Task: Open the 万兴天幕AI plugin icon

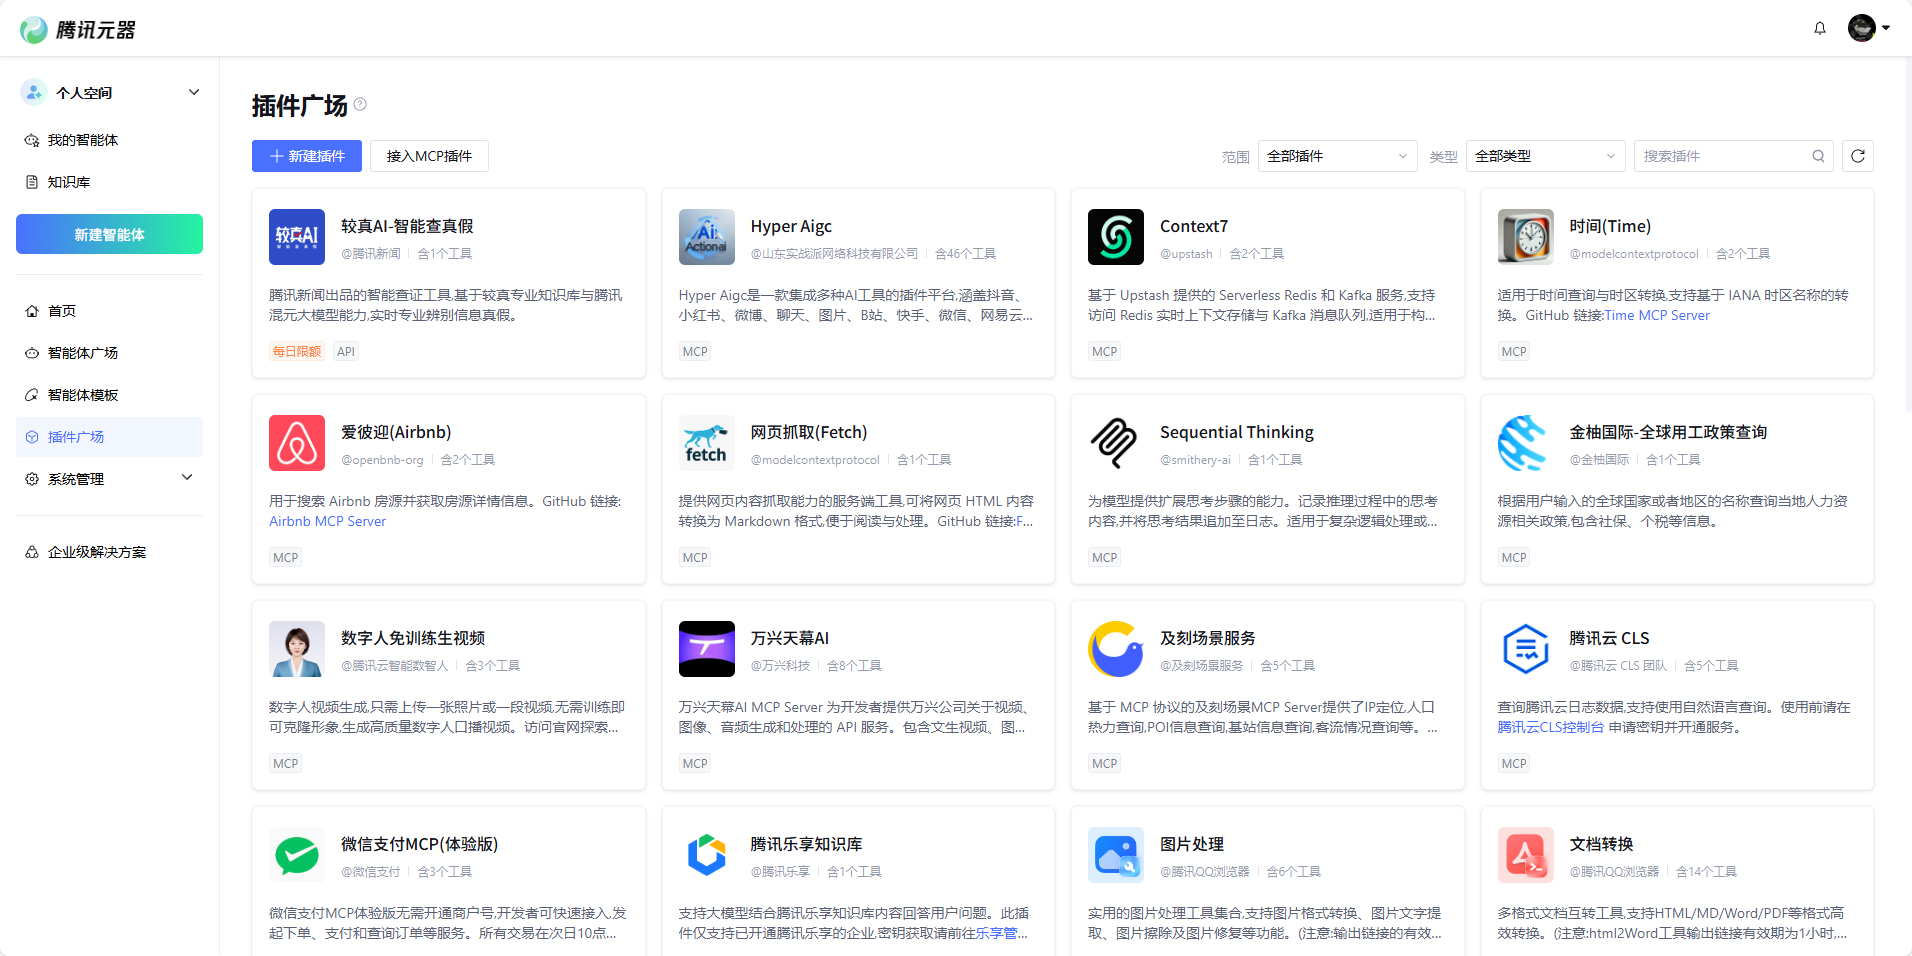Action: 707,649
